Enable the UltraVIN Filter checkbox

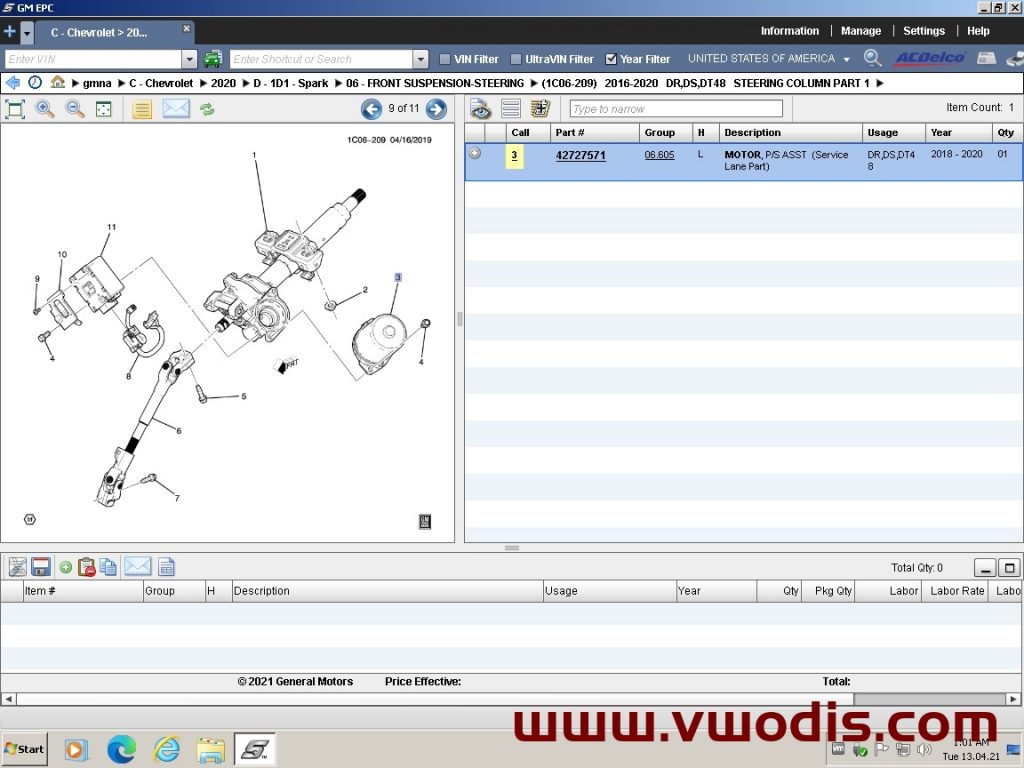(516, 59)
